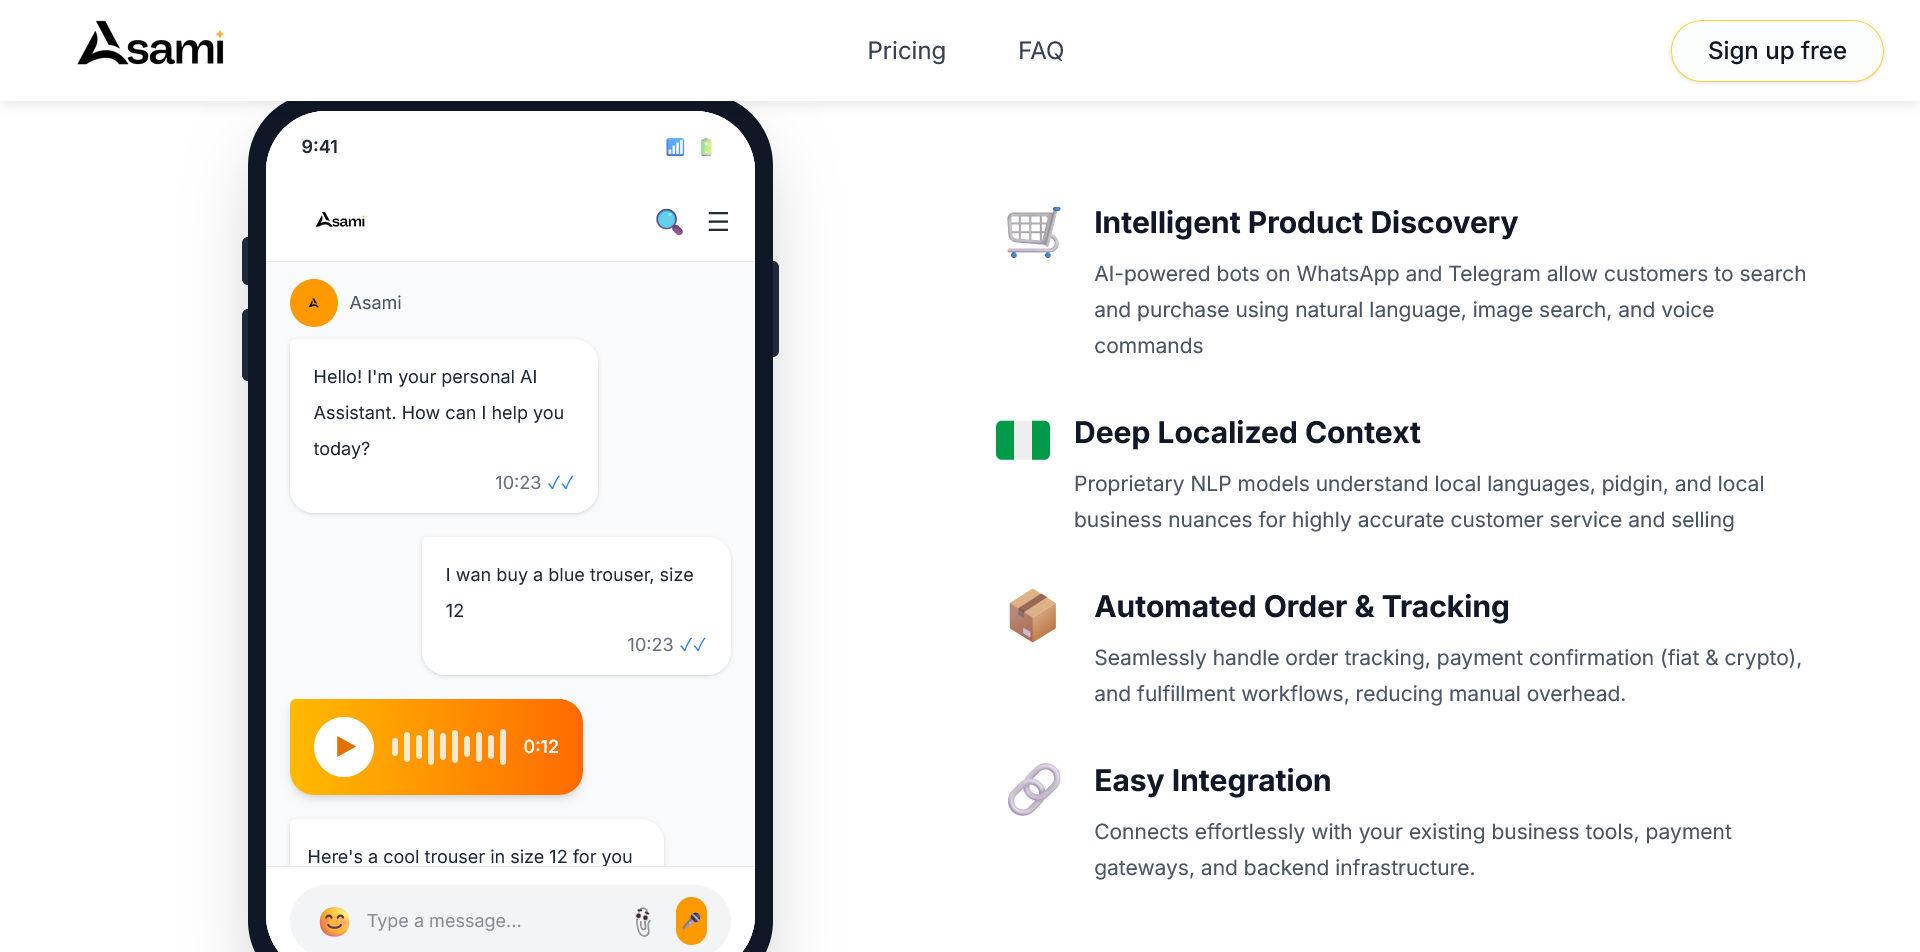Screen dimensions: 1920x952
Task: Click read checkmarks on the trouser request message
Action: click(x=693, y=645)
